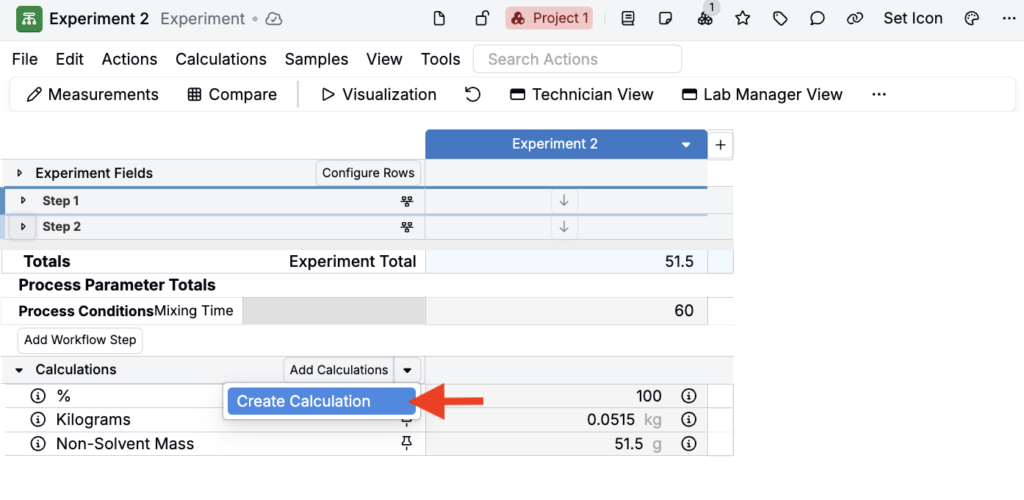Open the Calculations menu
Screen dimensions: 1024x500
[221, 59]
